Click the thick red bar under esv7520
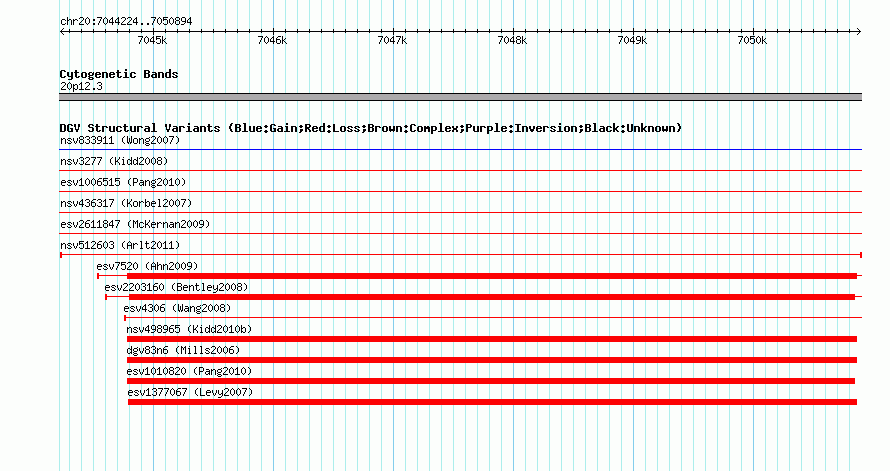 tap(492, 276)
